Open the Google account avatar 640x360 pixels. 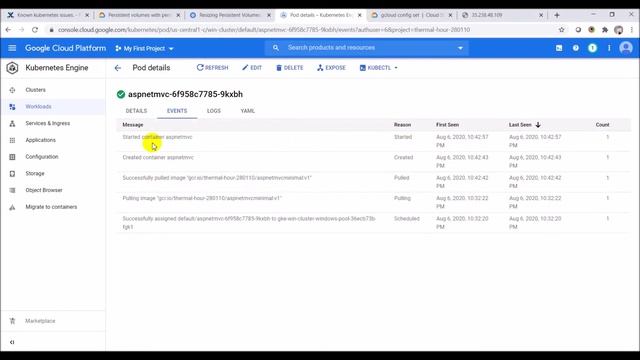pyautogui.click(x=626, y=48)
